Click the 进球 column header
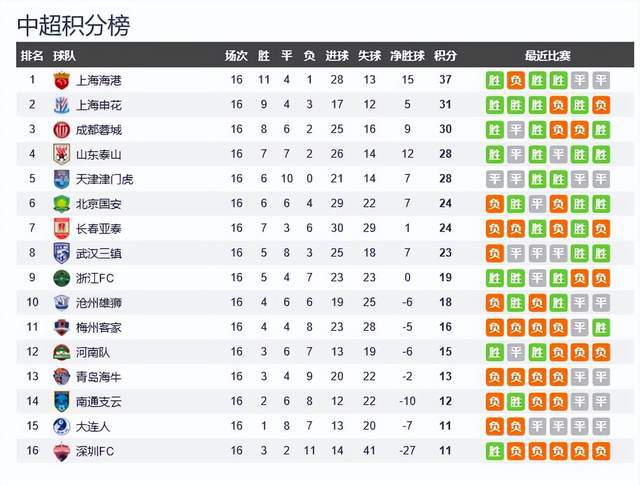Image resolution: width=640 pixels, height=485 pixels. pyautogui.click(x=337, y=56)
